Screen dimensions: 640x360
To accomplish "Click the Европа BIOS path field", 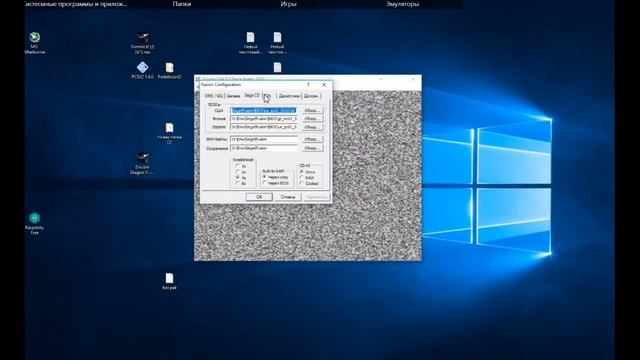I will point(264,127).
